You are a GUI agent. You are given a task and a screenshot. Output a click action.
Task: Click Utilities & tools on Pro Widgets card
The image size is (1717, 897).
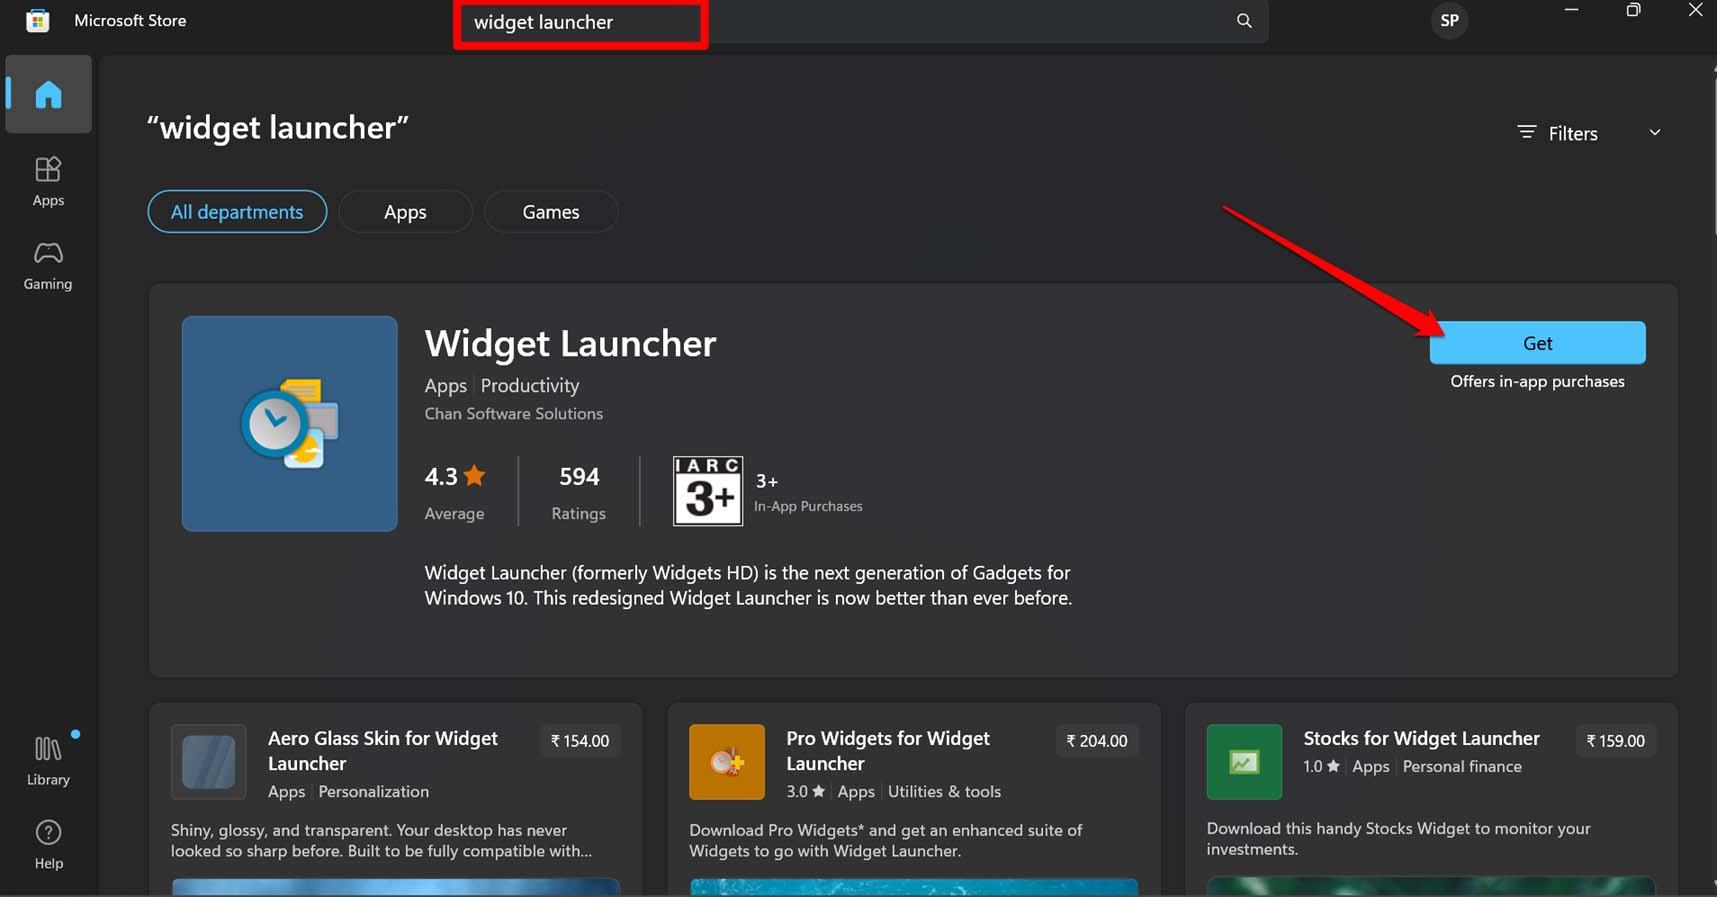pyautogui.click(x=944, y=791)
